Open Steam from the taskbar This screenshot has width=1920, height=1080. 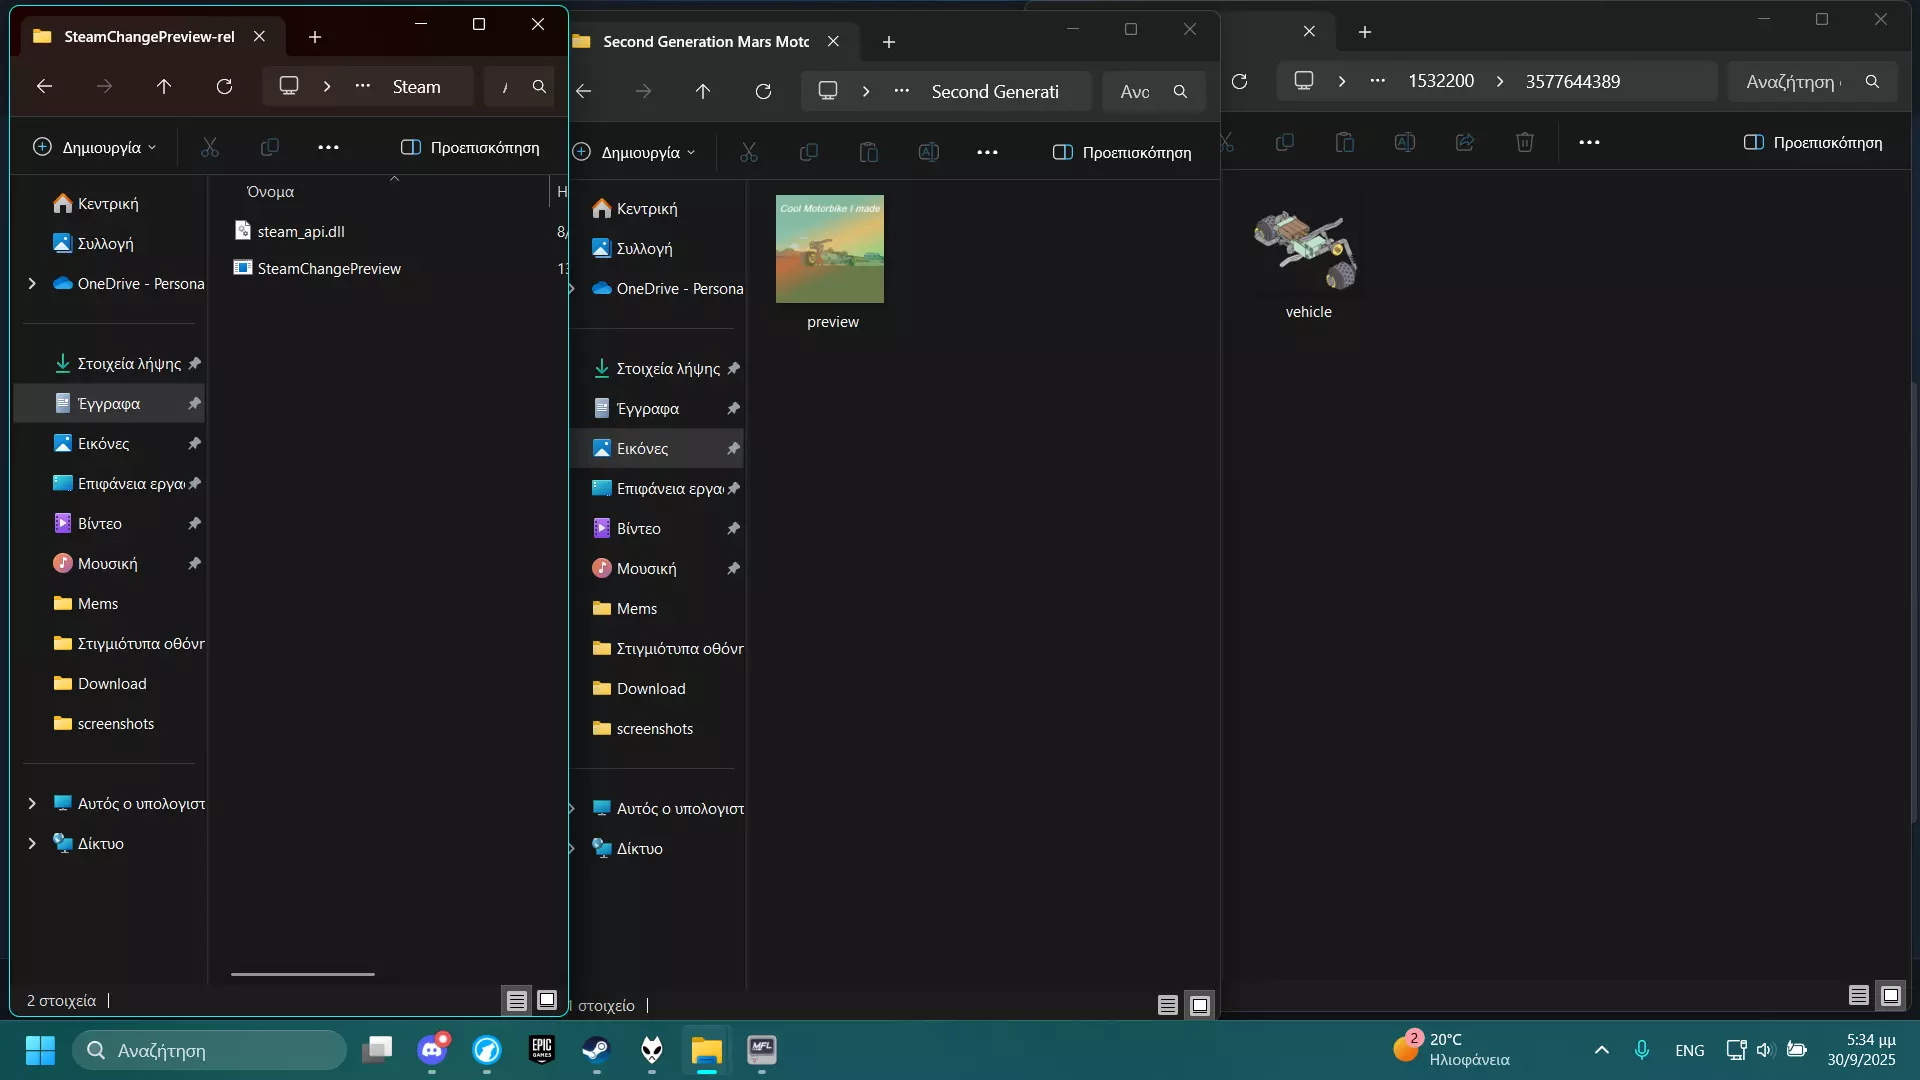pos(597,1050)
